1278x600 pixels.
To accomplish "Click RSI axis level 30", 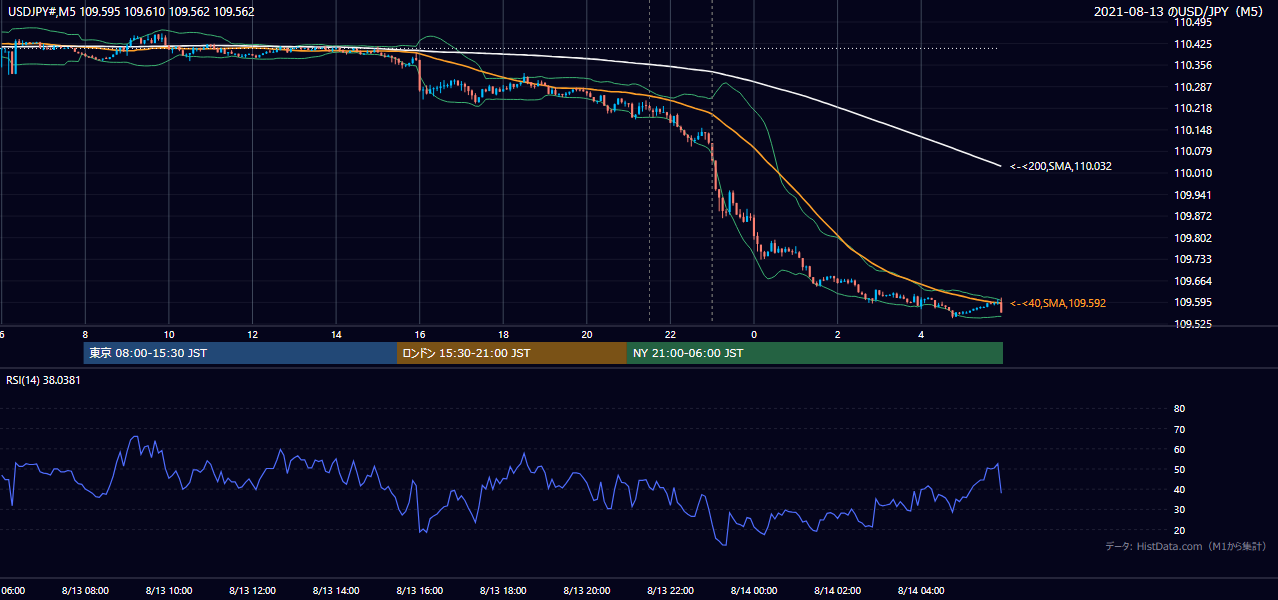I will click(x=1180, y=510).
